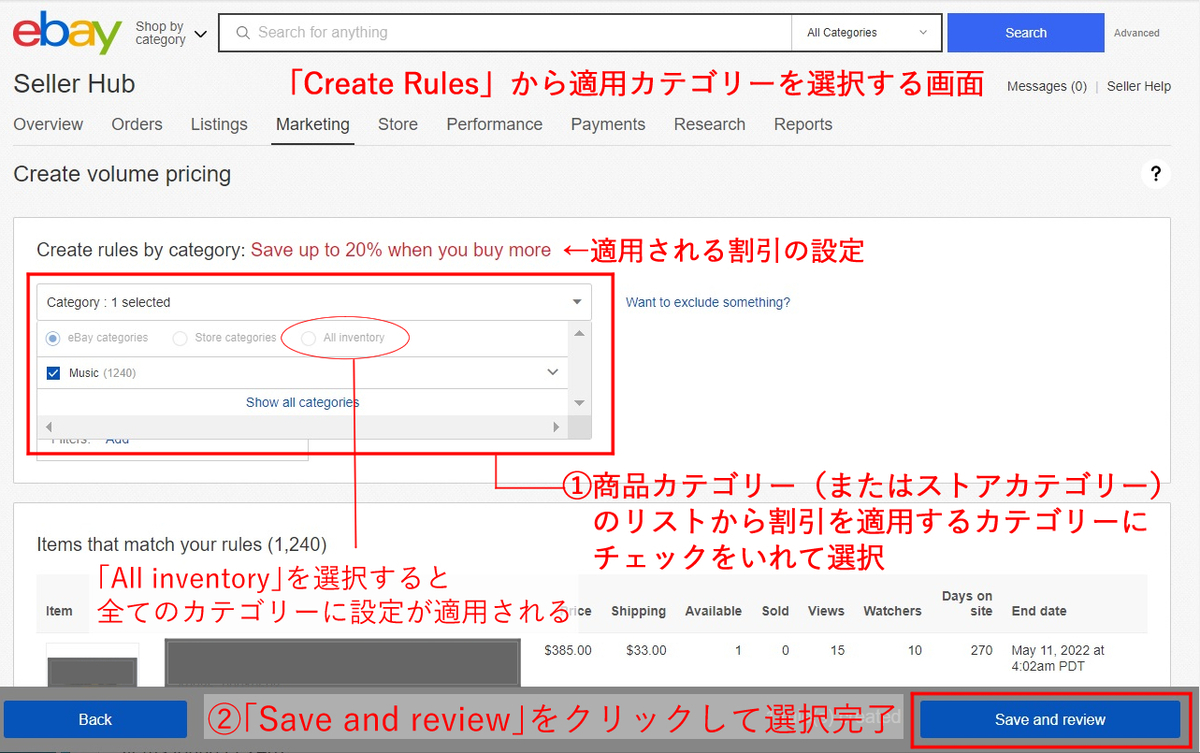This screenshot has height=753, width=1200.
Task: Open the Marketing tab
Action: (313, 124)
